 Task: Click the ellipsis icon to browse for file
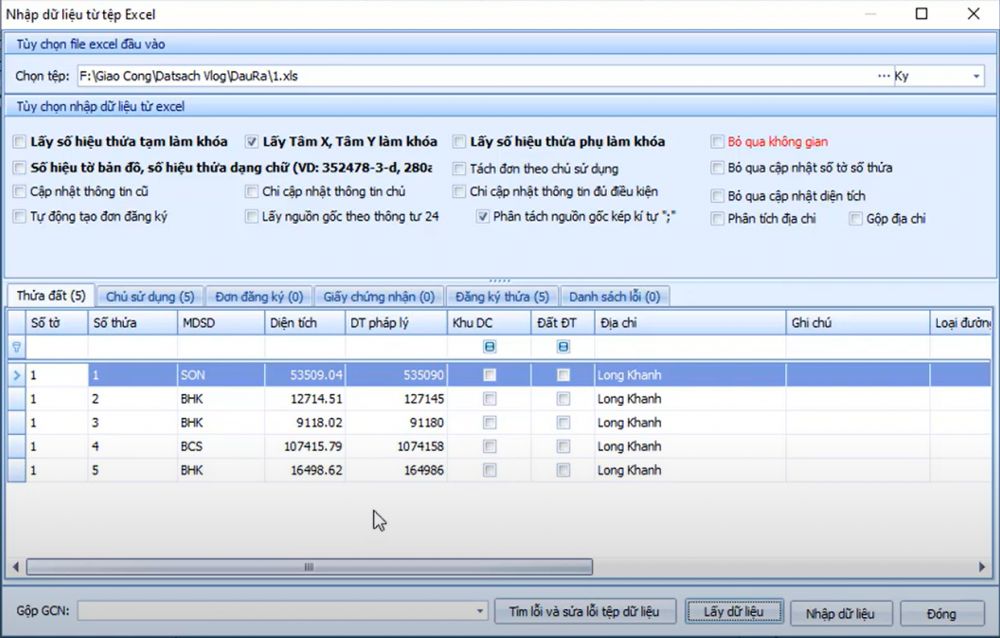tap(884, 75)
